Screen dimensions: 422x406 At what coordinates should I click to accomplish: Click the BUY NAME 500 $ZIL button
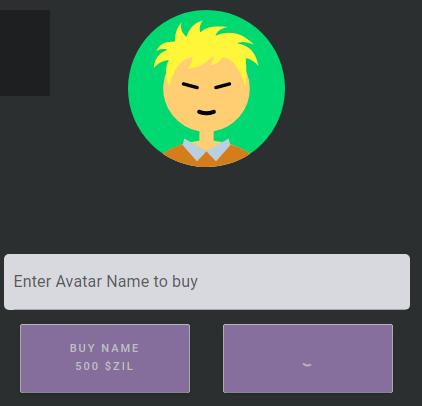[105, 358]
